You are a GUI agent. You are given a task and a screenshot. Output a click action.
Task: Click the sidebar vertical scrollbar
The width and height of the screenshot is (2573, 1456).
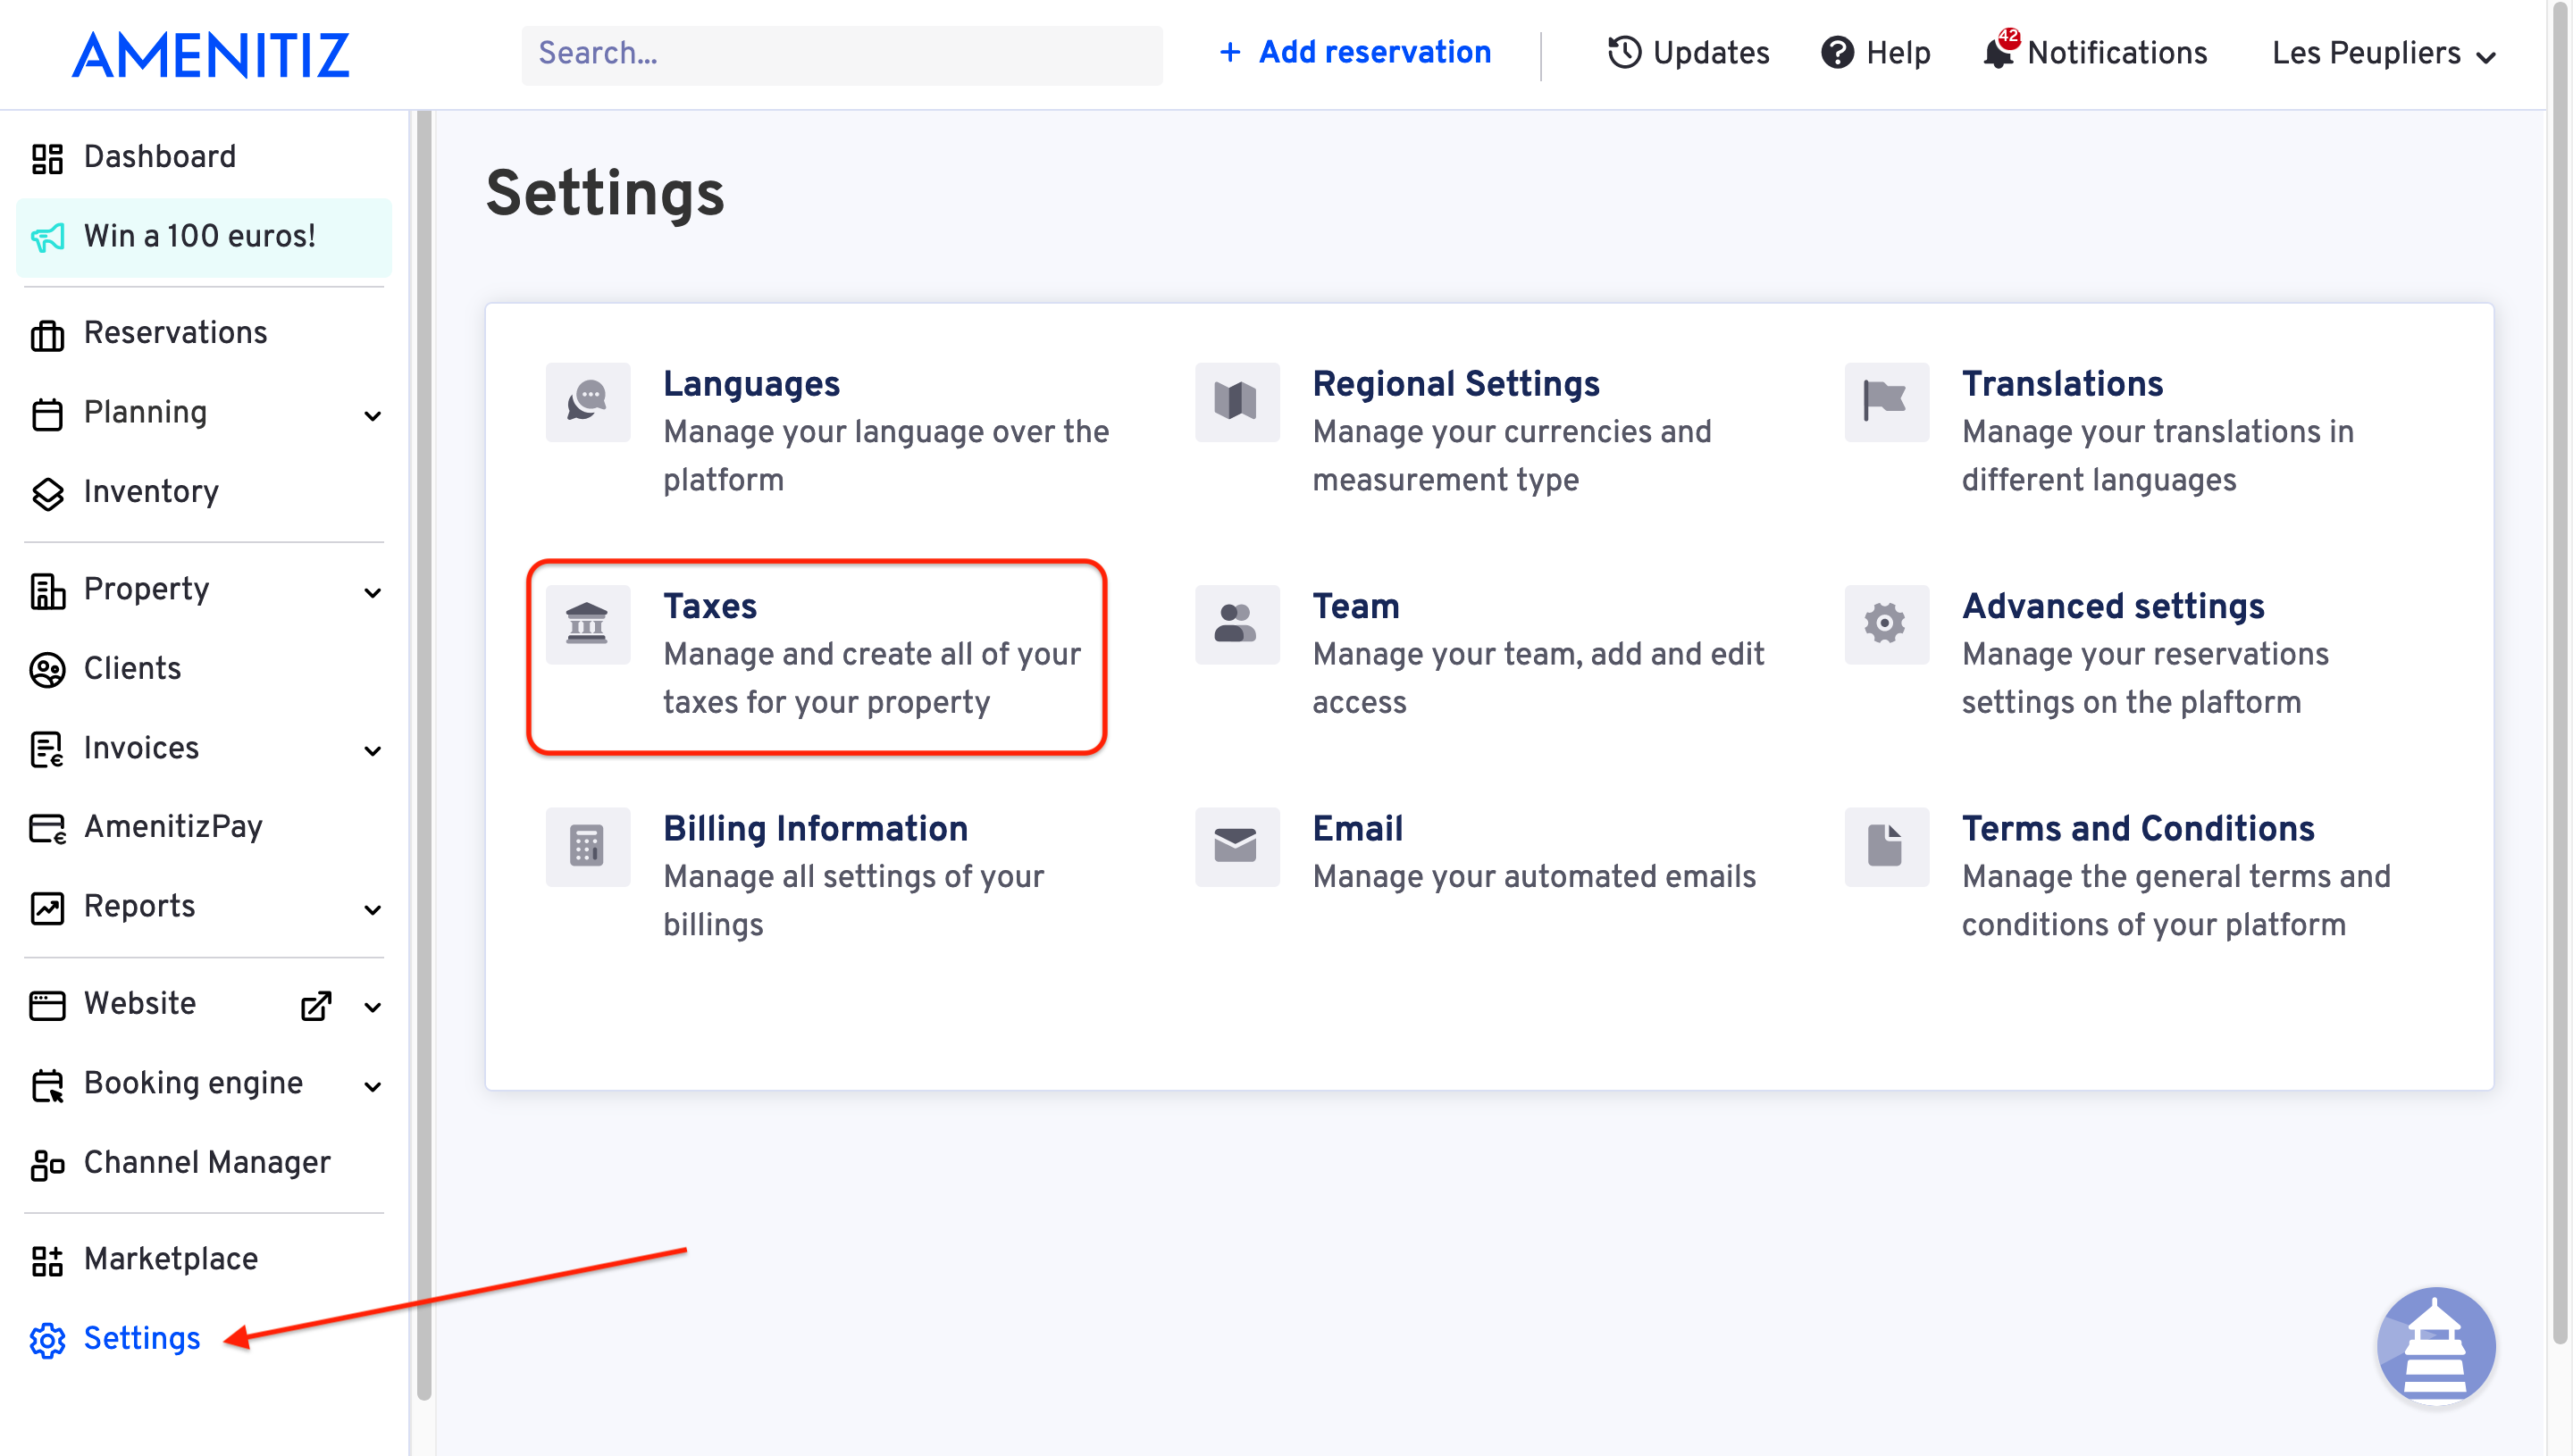(423, 755)
